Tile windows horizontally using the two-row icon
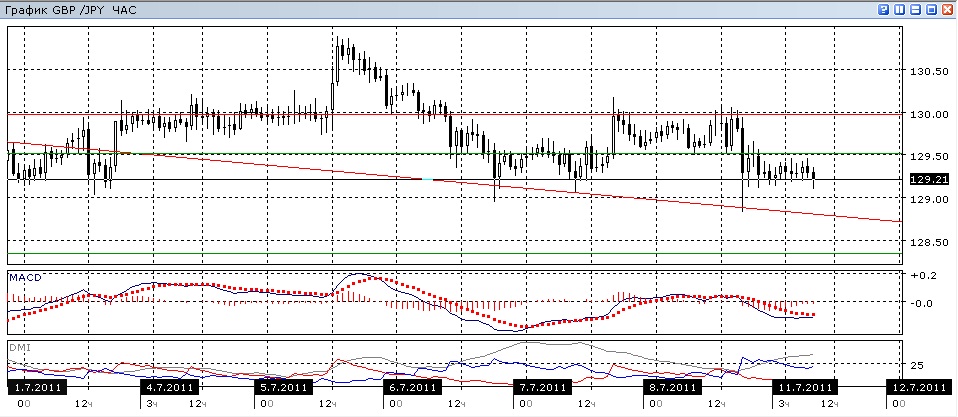Screen dimensions: 958x417 [x=916, y=10]
